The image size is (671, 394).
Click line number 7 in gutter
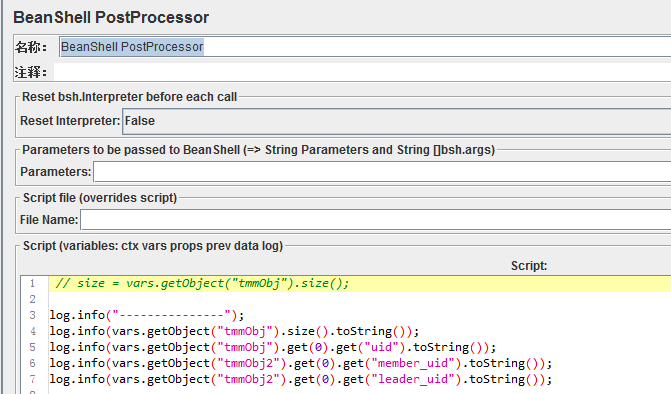click(33, 379)
